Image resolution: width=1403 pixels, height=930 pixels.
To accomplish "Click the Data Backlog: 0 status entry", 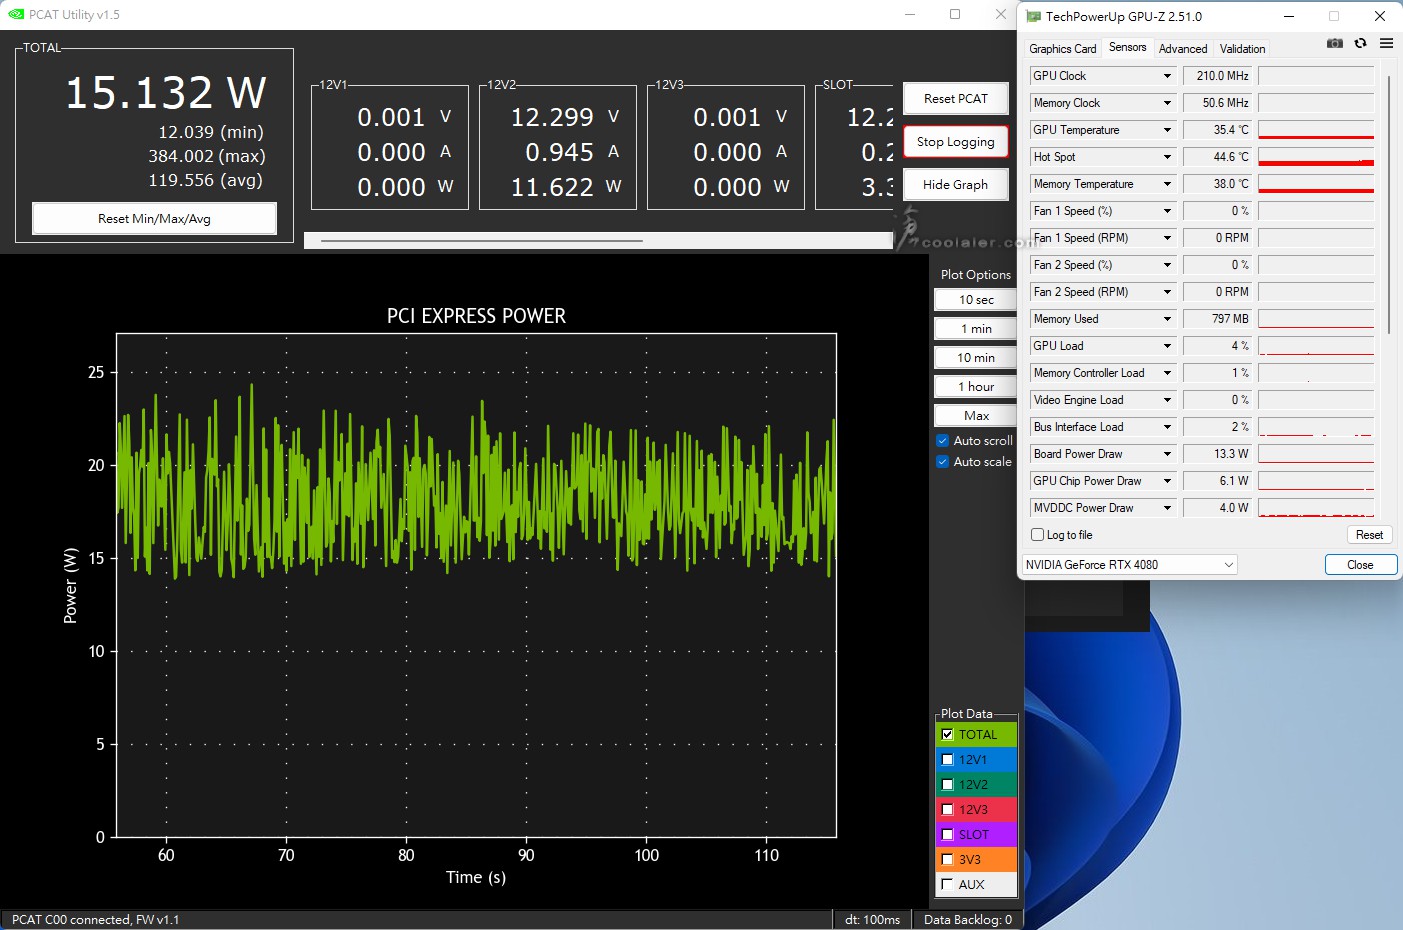I will coord(967,919).
